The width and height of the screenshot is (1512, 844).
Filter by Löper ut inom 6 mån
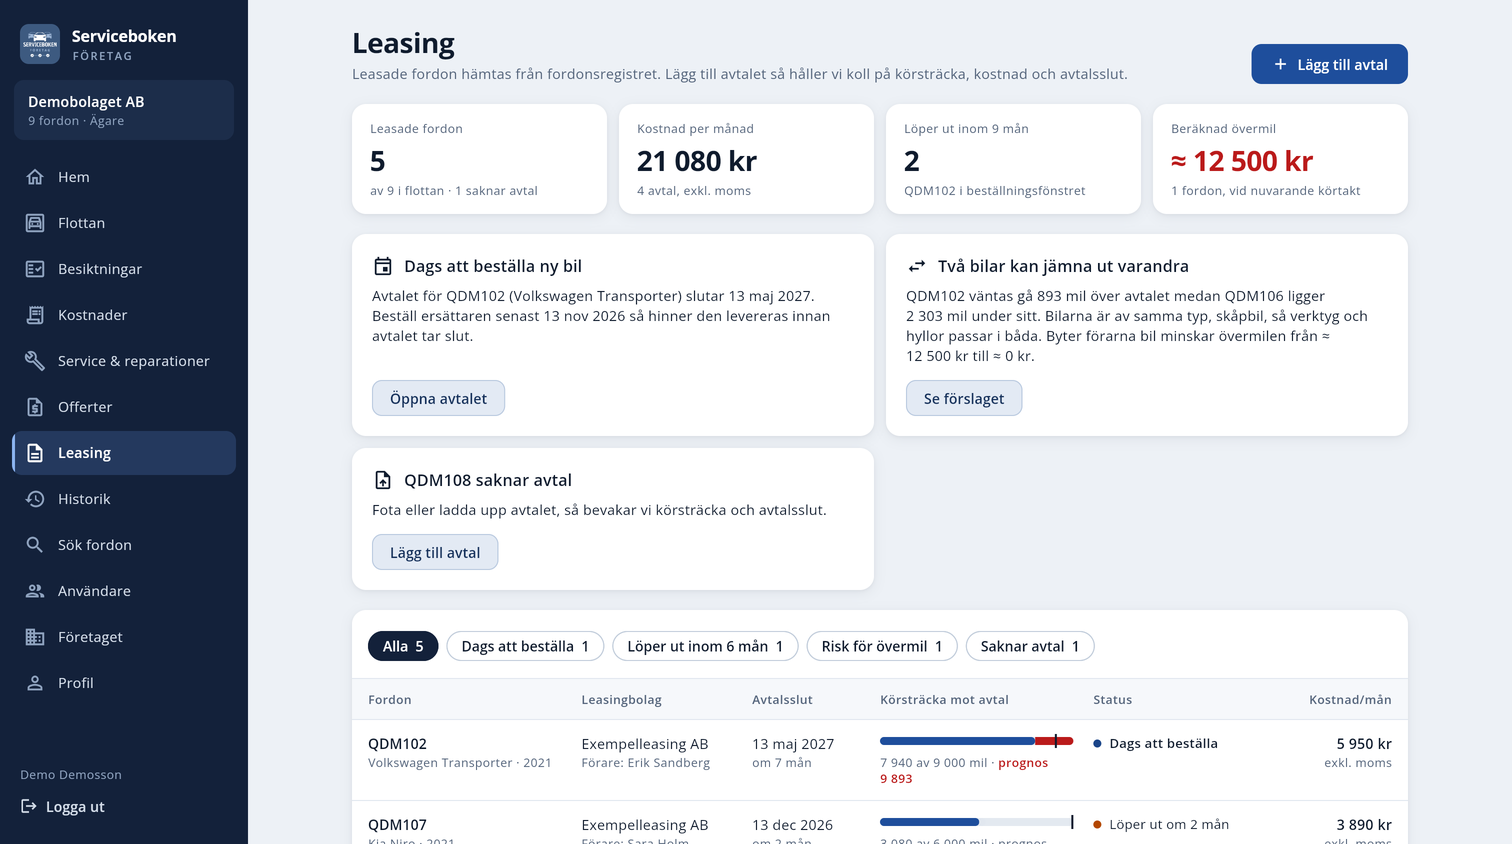point(705,646)
